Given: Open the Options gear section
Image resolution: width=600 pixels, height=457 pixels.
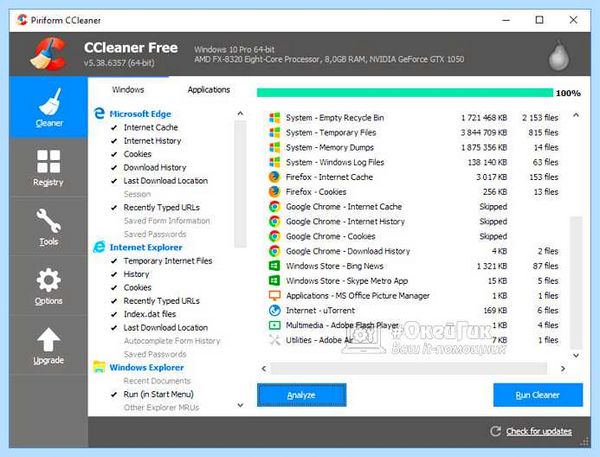Looking at the screenshot, I should [x=49, y=286].
